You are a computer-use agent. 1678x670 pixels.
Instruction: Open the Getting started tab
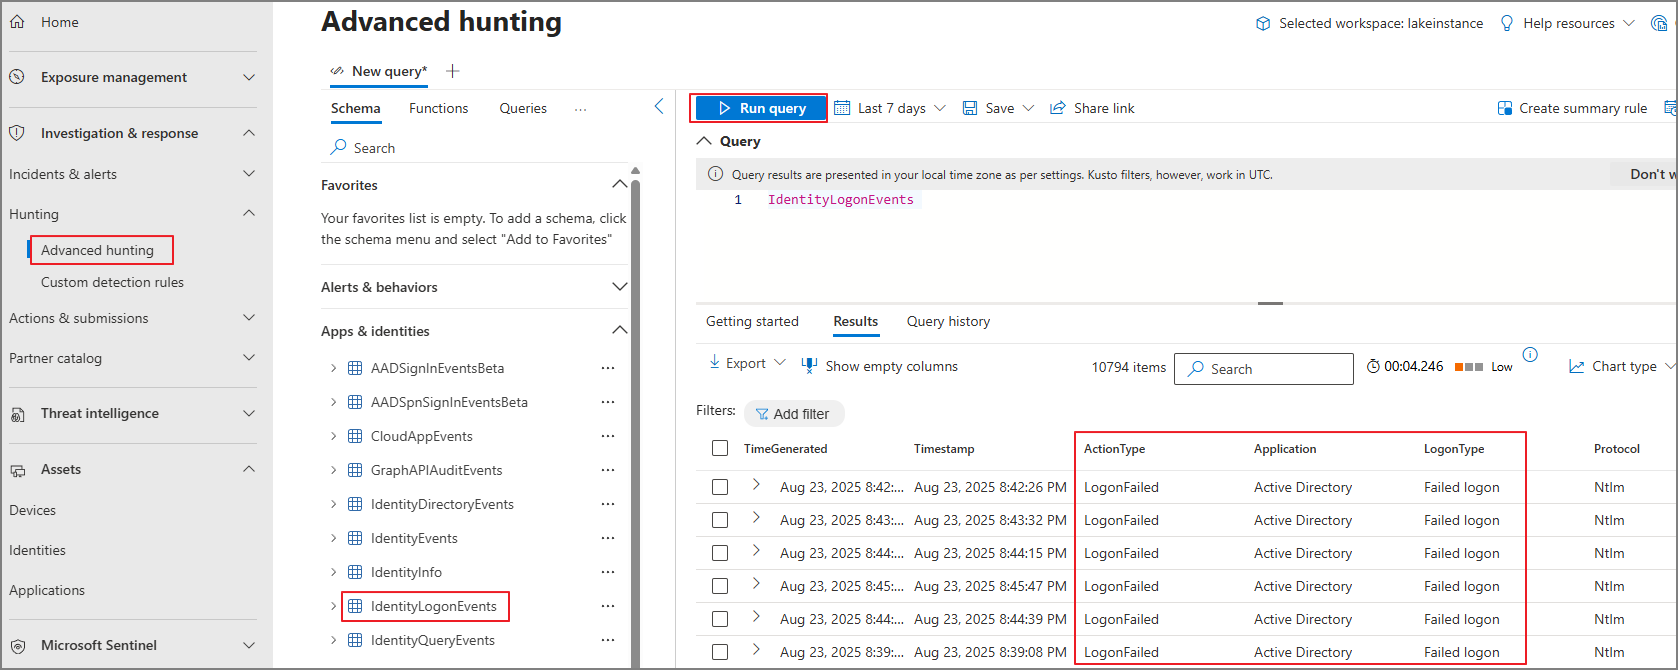click(752, 321)
